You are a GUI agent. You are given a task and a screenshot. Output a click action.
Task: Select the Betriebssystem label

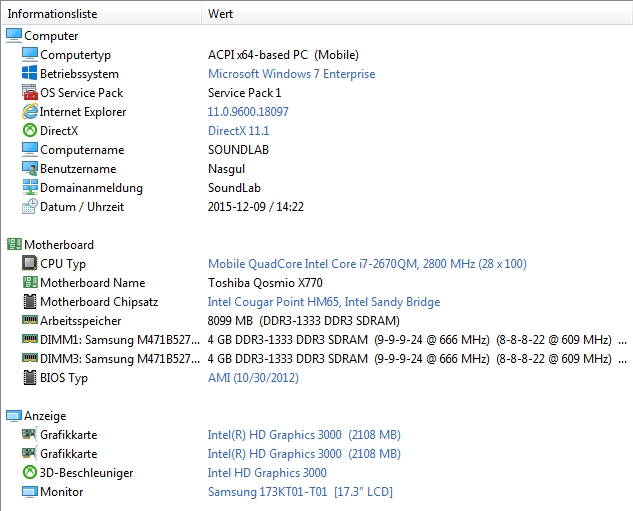coord(79,74)
